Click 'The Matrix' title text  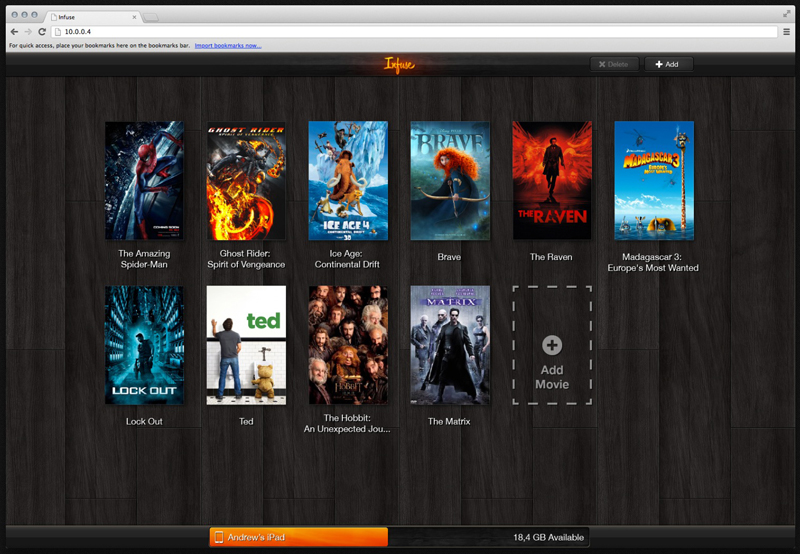click(449, 421)
